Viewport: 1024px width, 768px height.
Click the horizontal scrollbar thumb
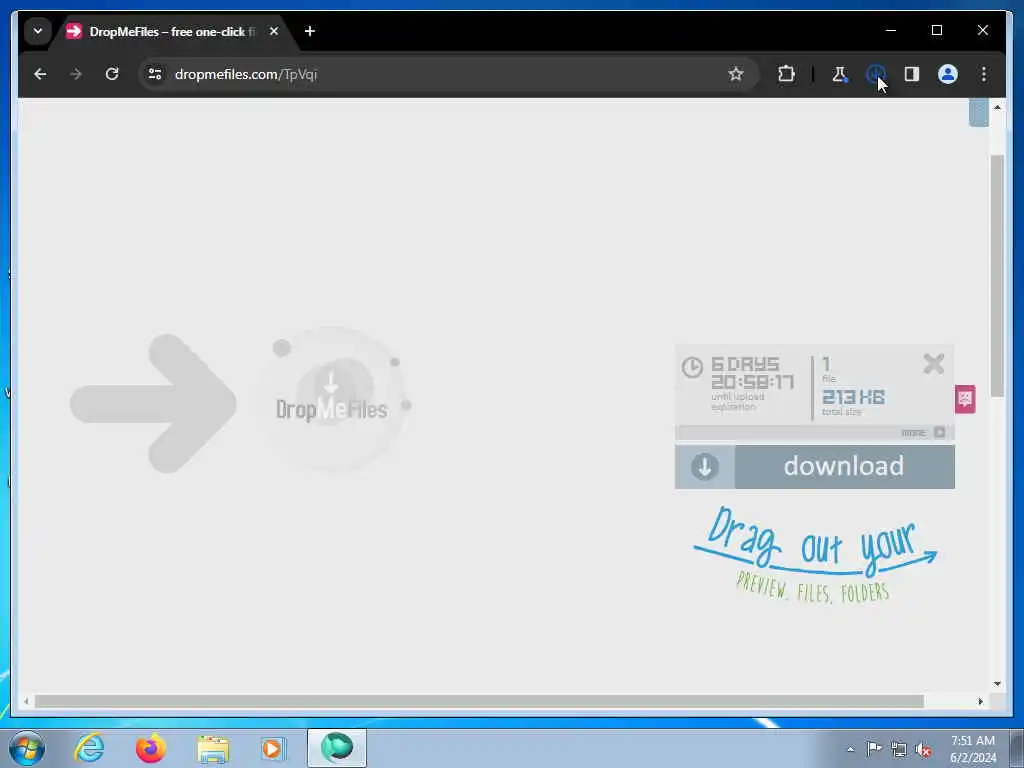pyautogui.click(x=479, y=701)
